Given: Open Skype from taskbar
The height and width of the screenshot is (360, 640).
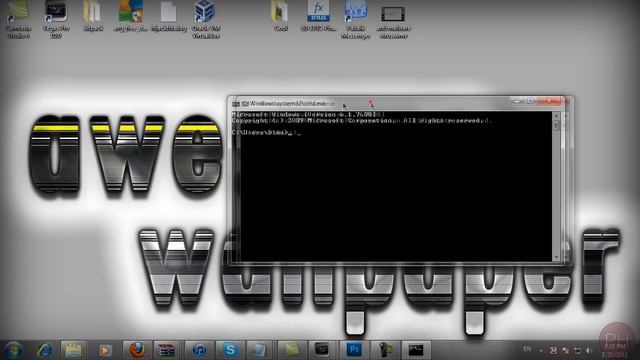Looking at the screenshot, I should 230,350.
